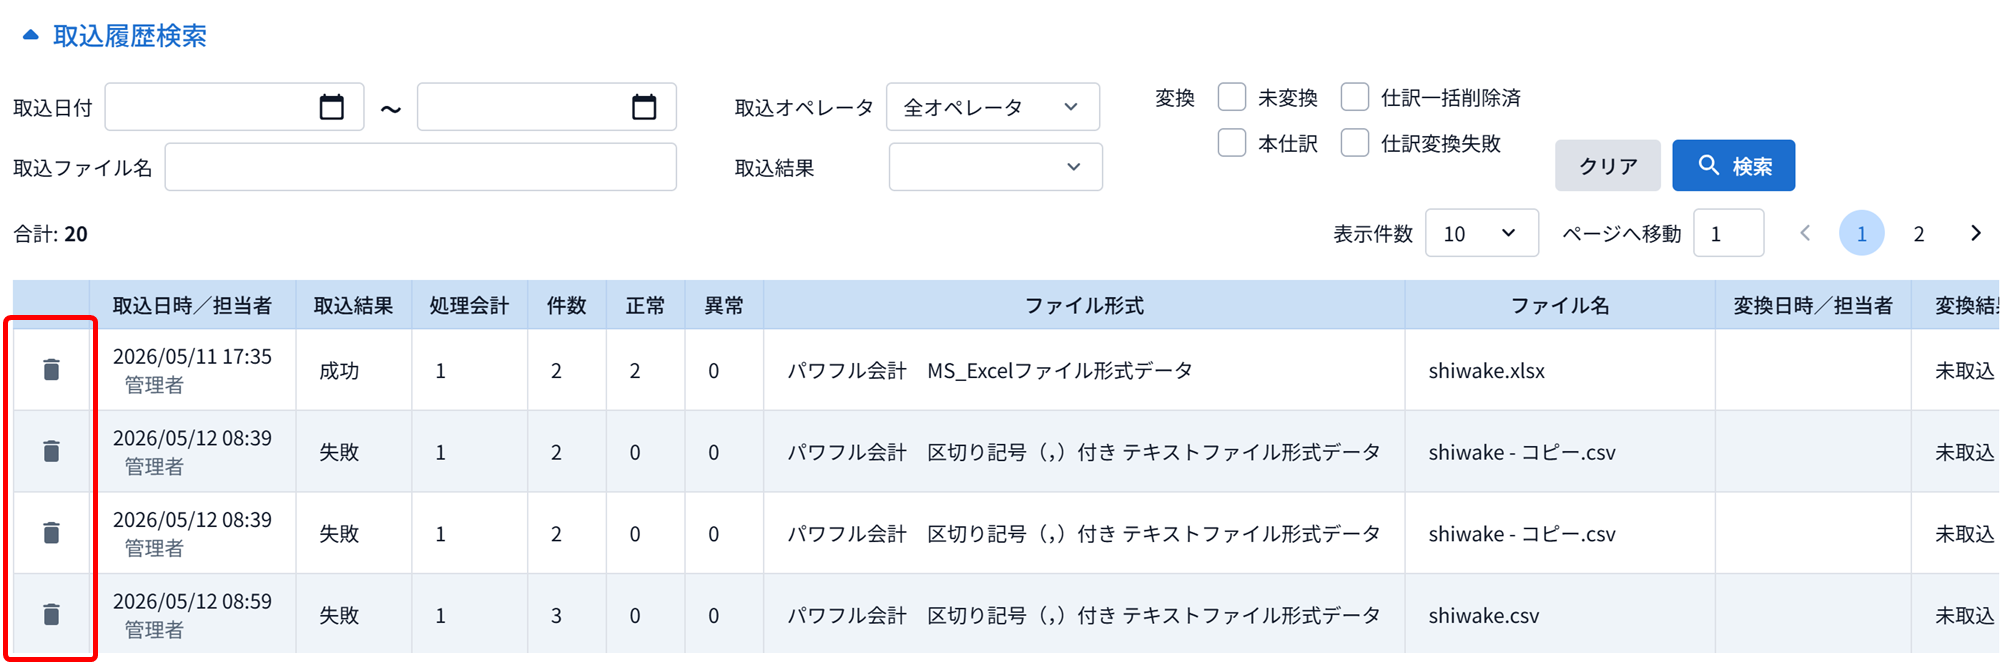Enable the 未変換 checkbox
Image resolution: width=2000 pixels, height=662 pixels.
click(x=1232, y=97)
